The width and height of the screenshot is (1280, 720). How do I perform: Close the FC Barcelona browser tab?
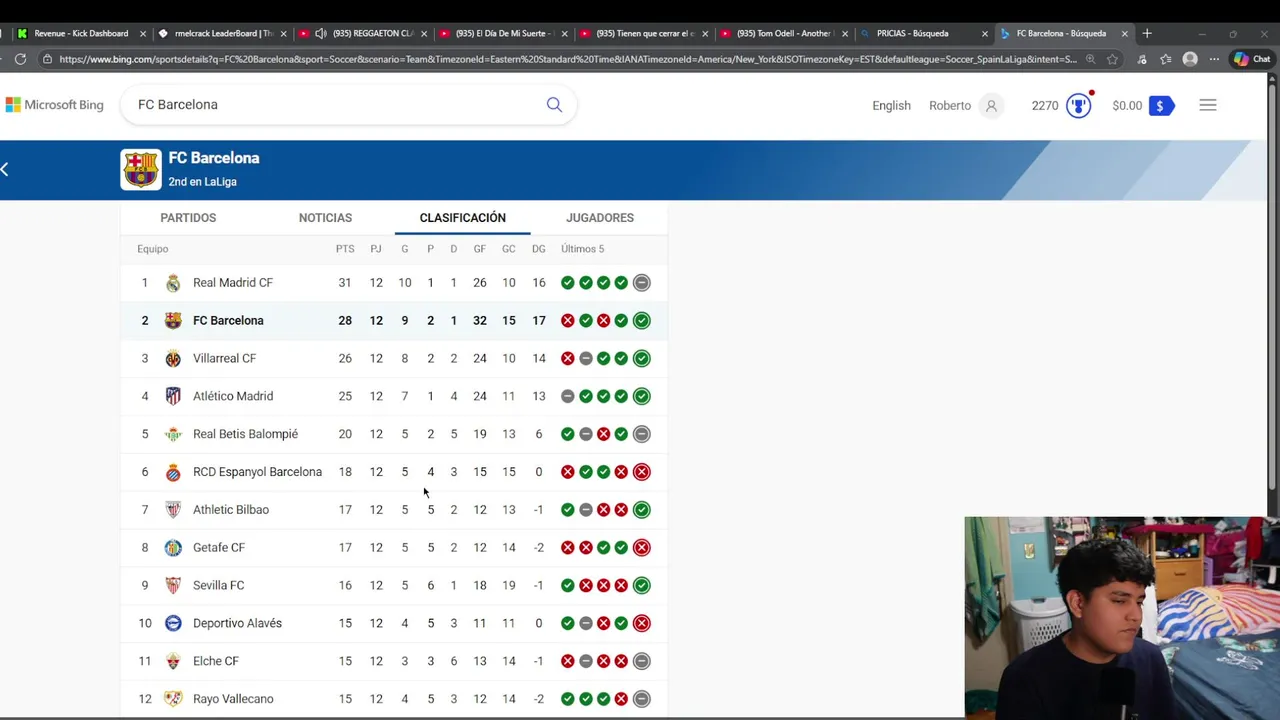1124,33
